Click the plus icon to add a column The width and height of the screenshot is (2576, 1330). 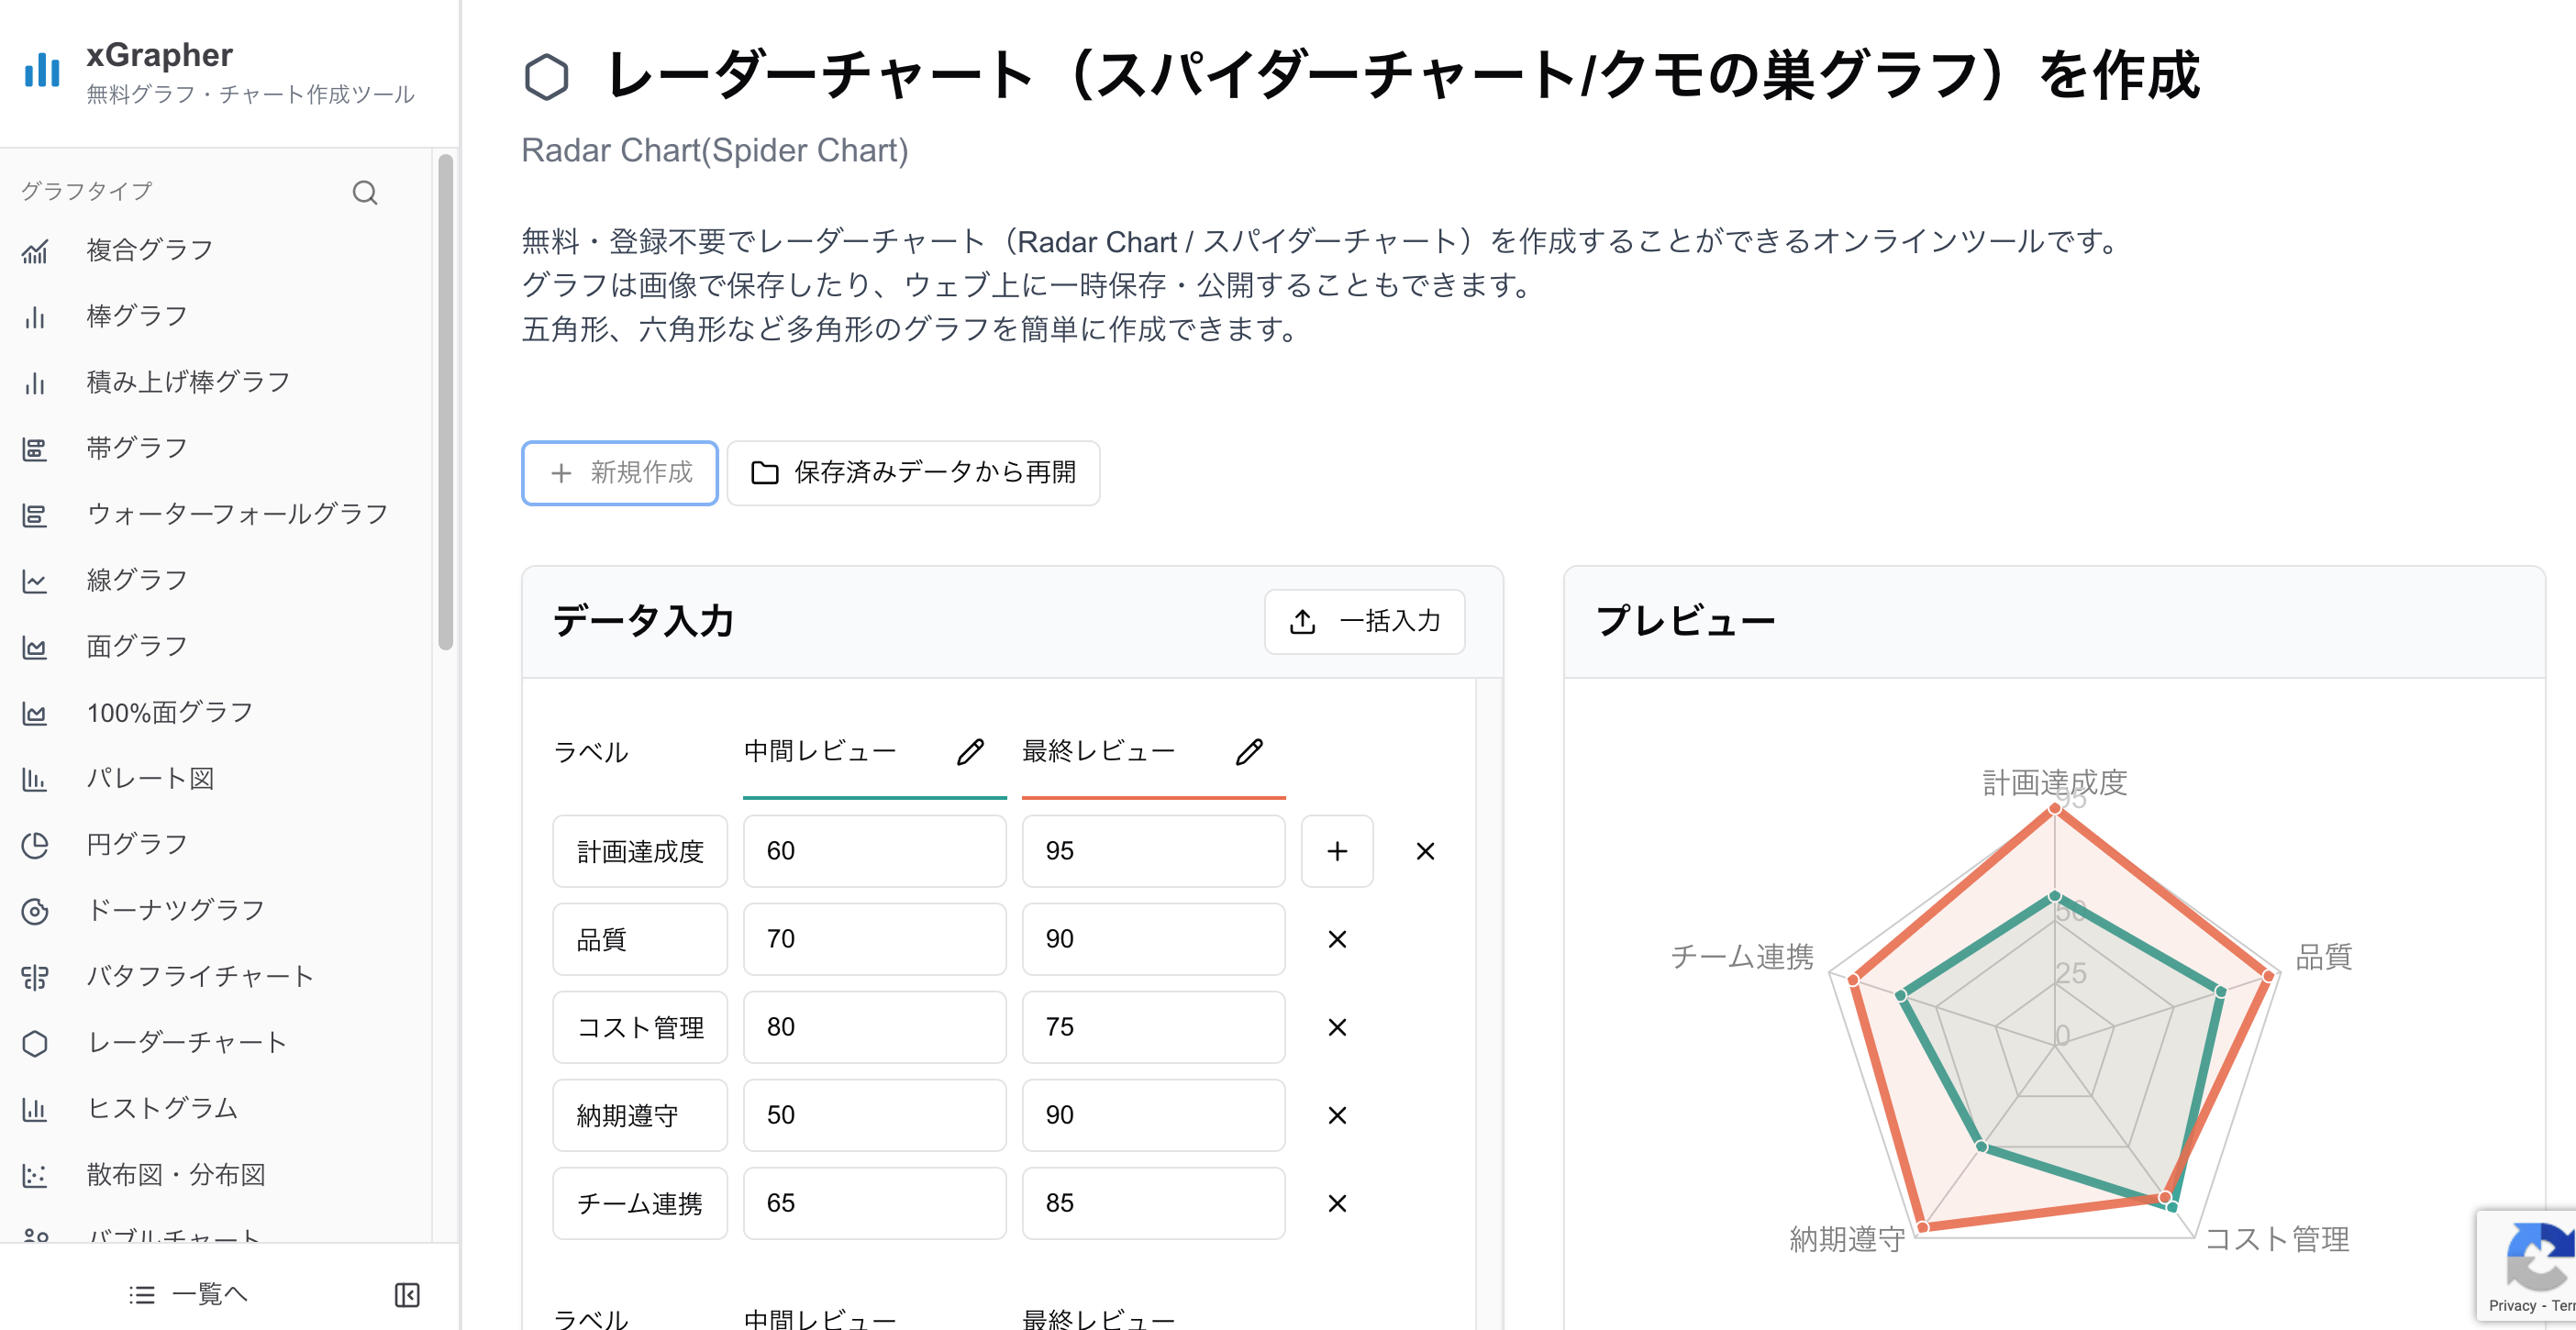click(x=1337, y=851)
